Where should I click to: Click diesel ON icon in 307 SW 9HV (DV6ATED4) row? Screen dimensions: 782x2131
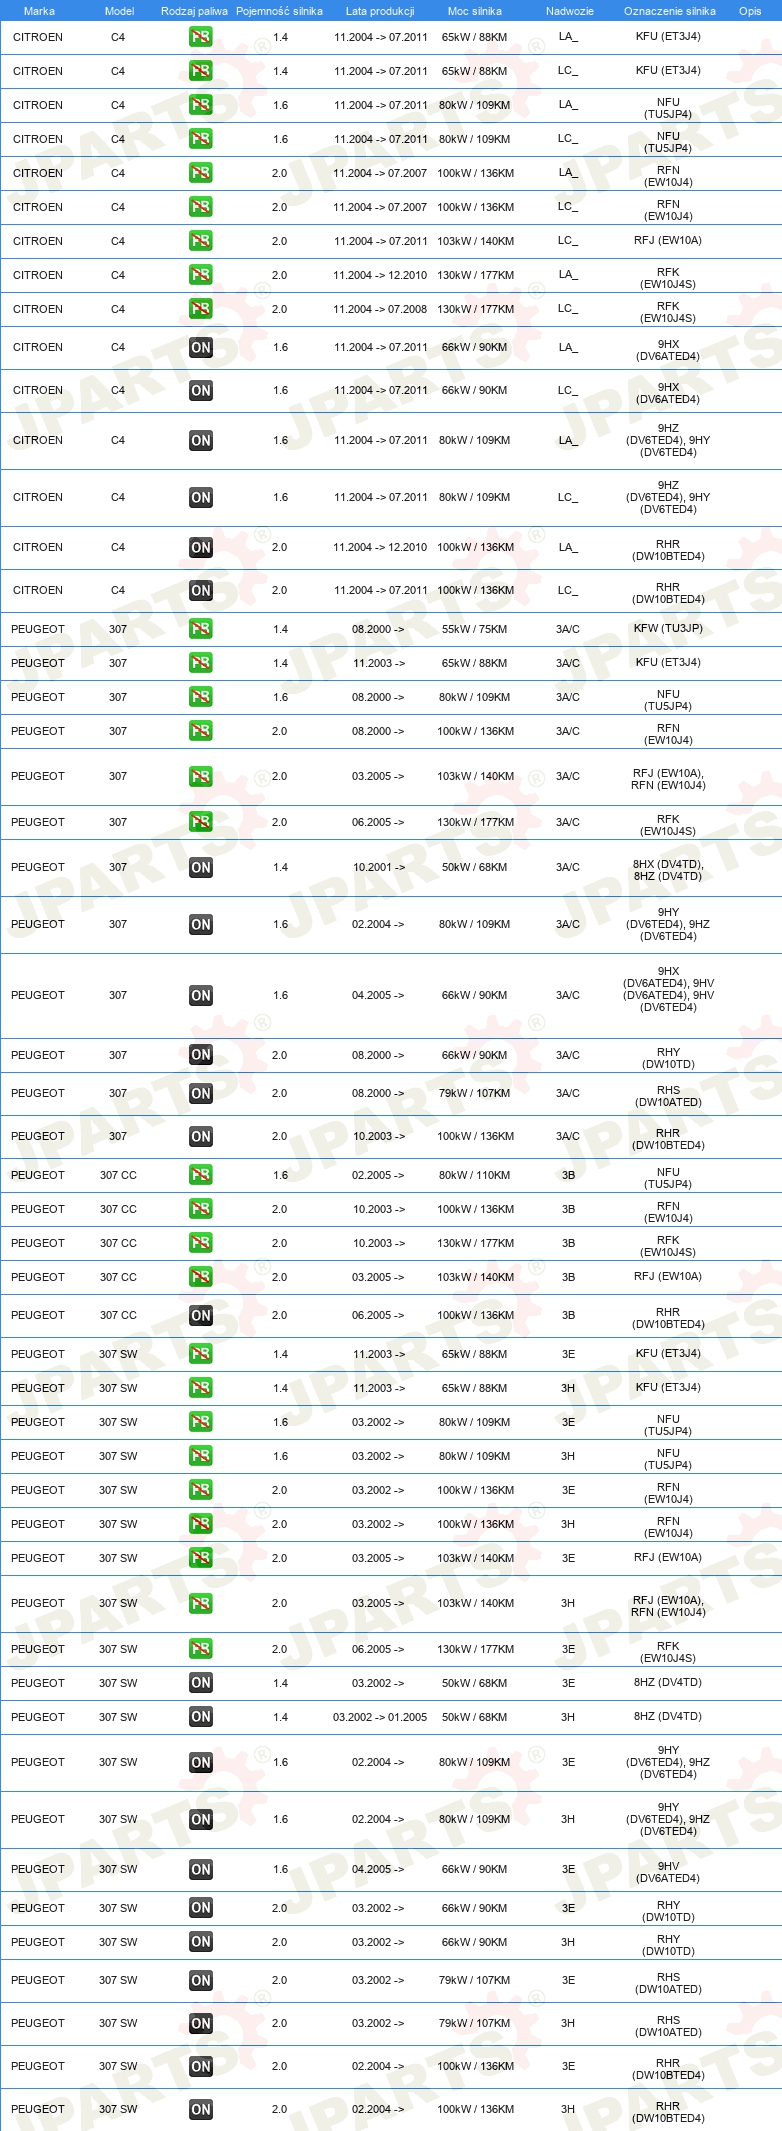coord(201,1870)
